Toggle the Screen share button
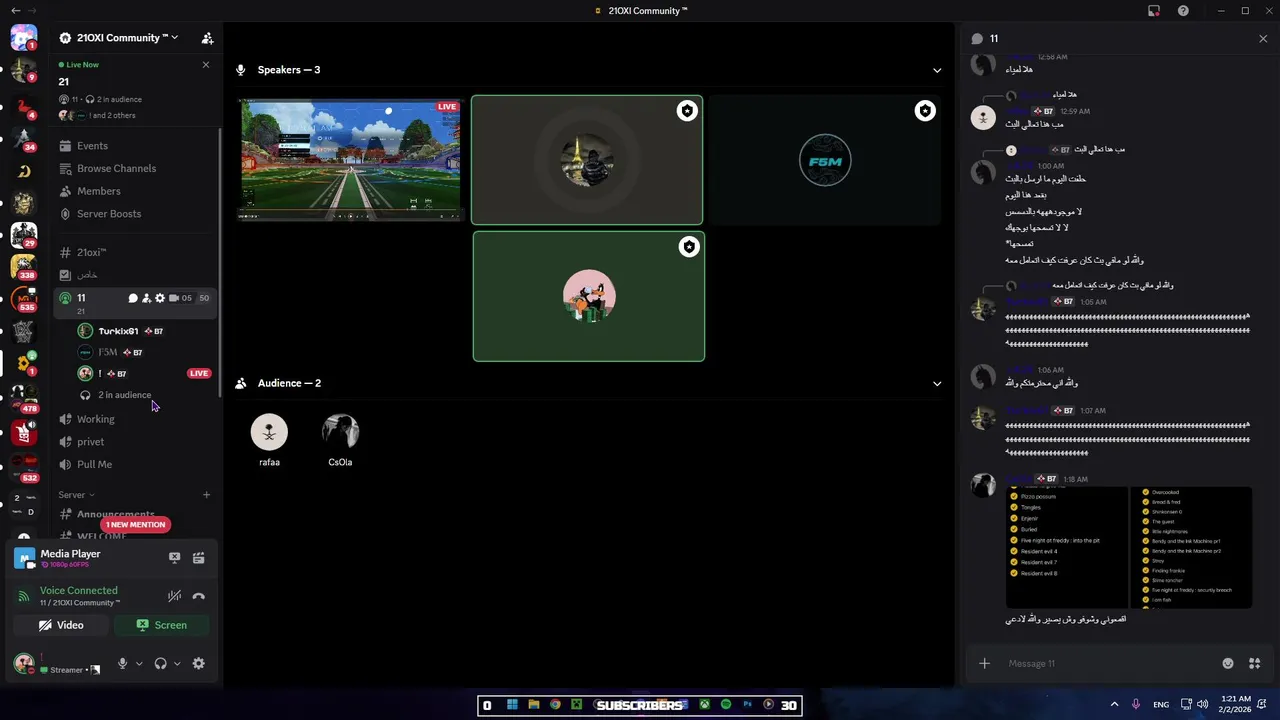This screenshot has width=1280, height=720. [x=162, y=625]
